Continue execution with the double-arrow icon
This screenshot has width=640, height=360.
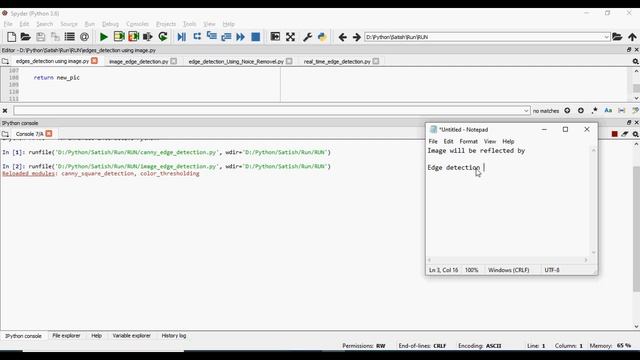point(241,37)
